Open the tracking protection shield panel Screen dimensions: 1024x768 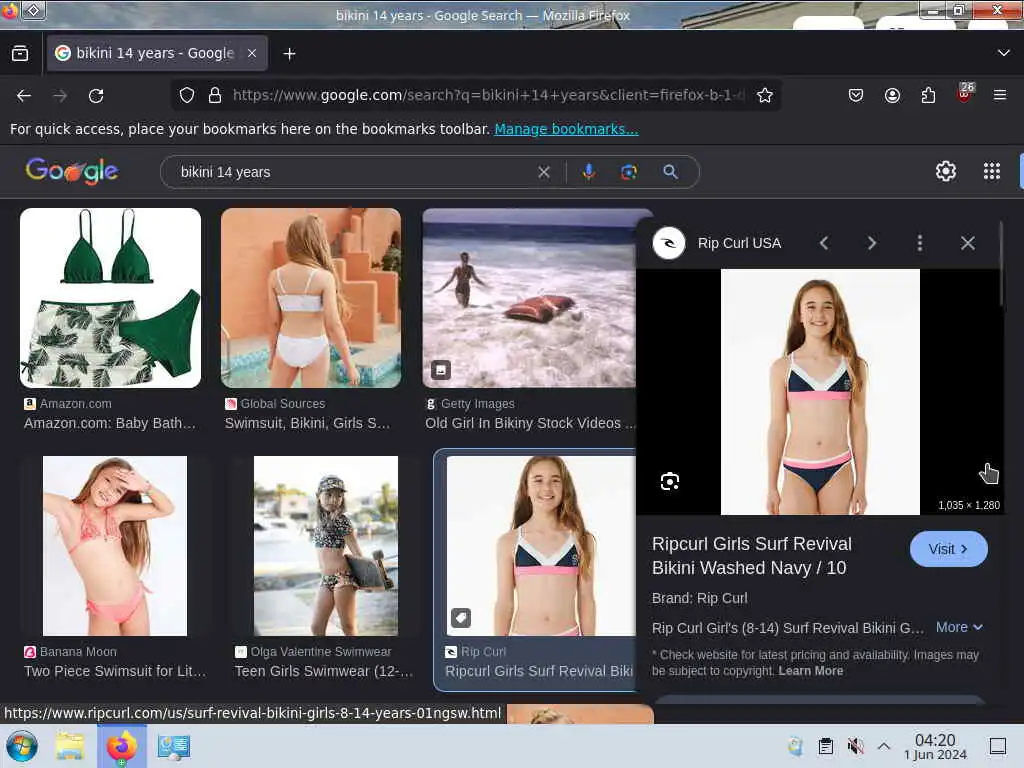(x=187, y=95)
